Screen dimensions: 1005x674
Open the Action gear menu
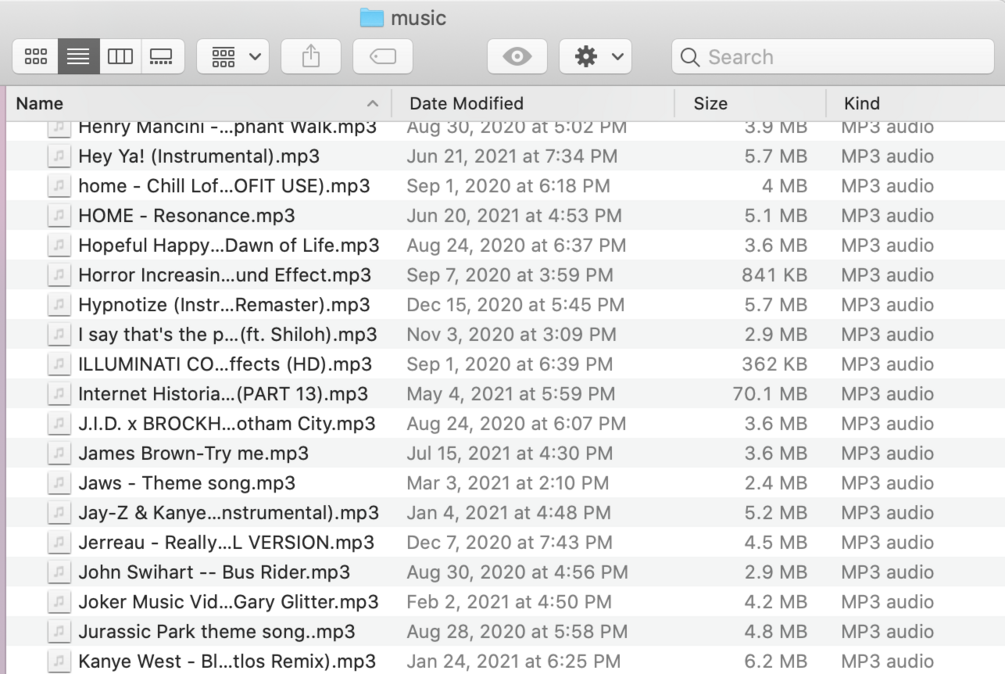click(595, 56)
